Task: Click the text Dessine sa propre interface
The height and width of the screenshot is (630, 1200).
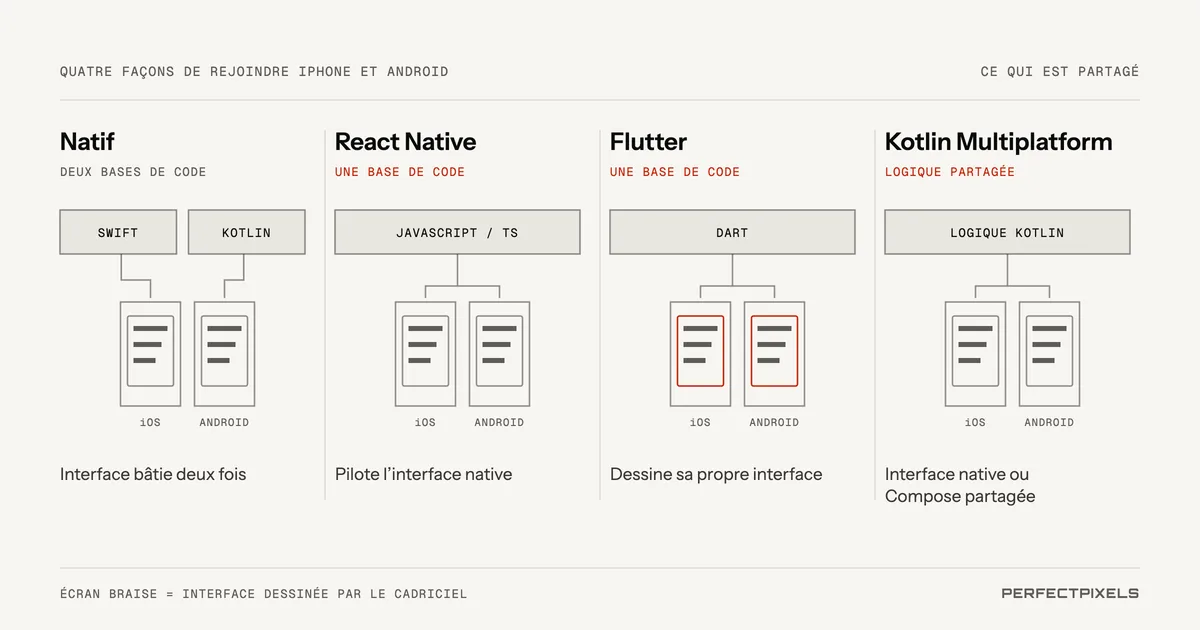Action: pos(716,474)
